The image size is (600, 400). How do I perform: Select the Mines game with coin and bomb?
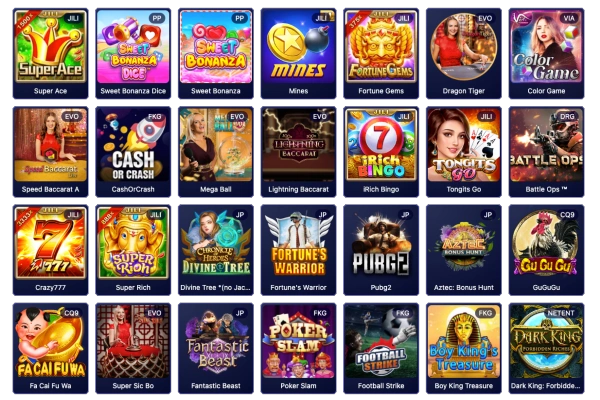(298, 54)
